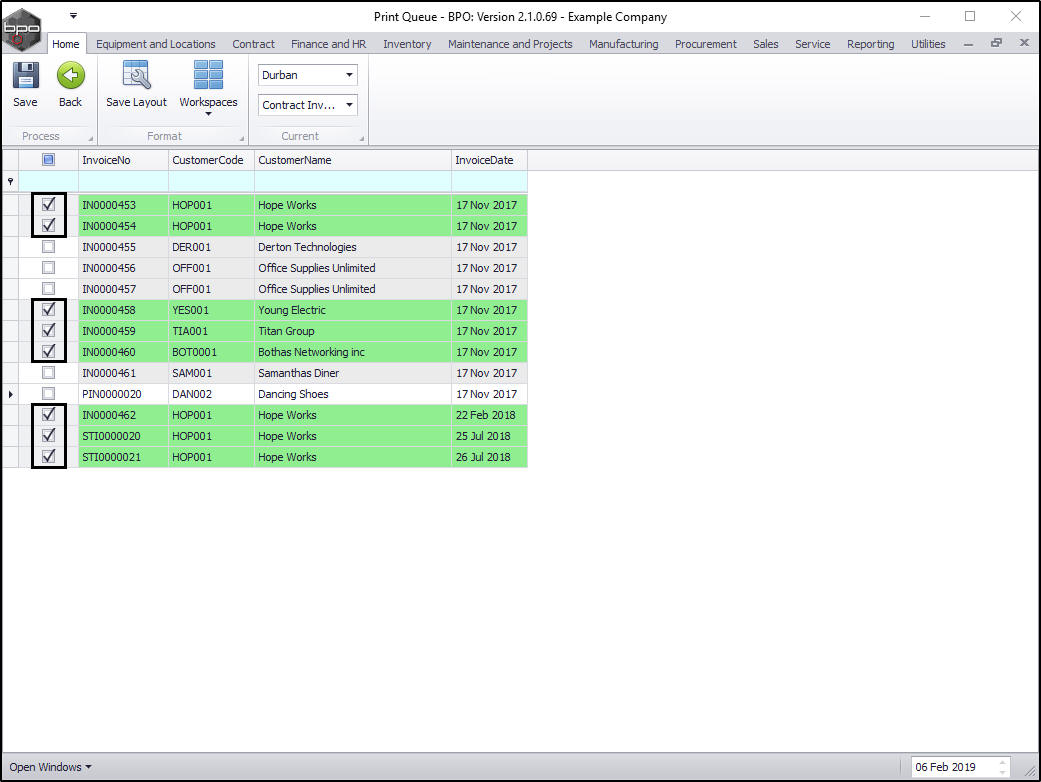Click the 06 Feb 2019 date field

point(953,767)
